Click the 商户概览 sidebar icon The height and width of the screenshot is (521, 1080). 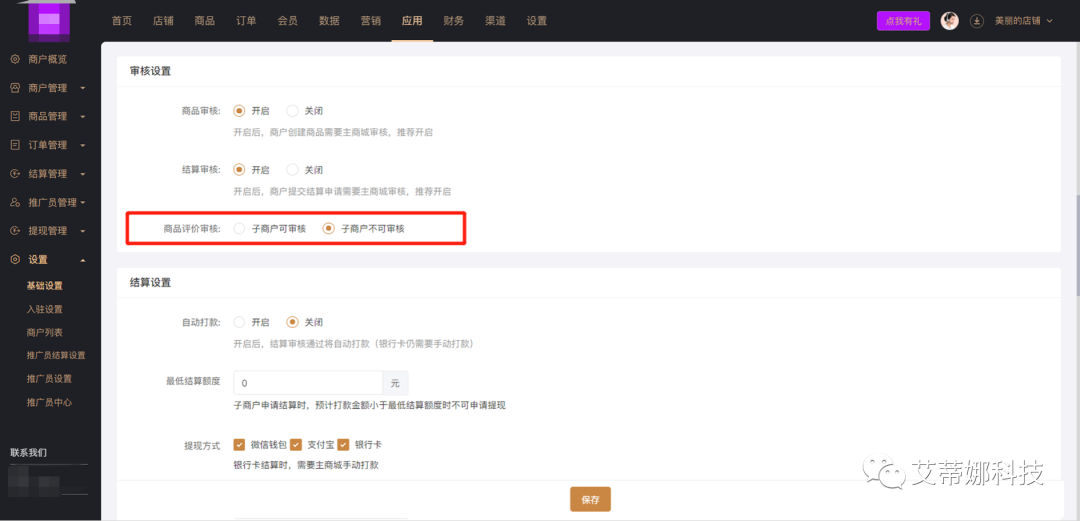tap(15, 59)
